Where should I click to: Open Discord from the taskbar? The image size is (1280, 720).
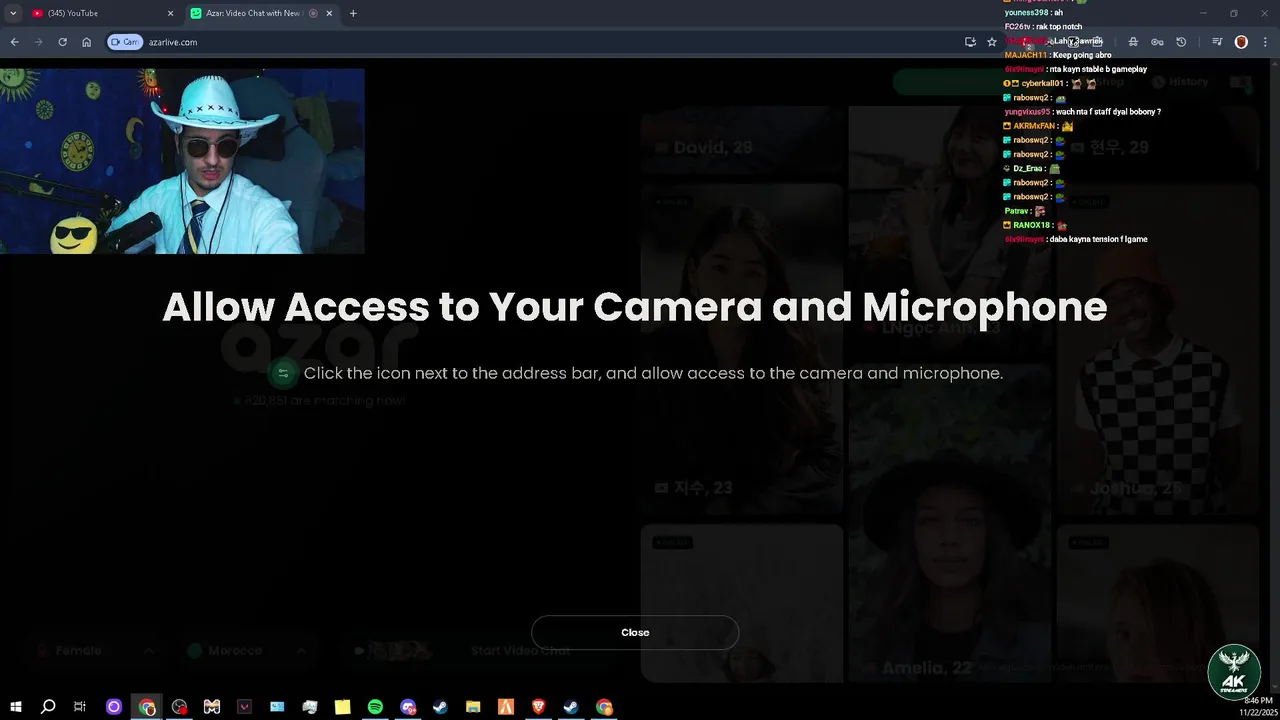[408, 707]
